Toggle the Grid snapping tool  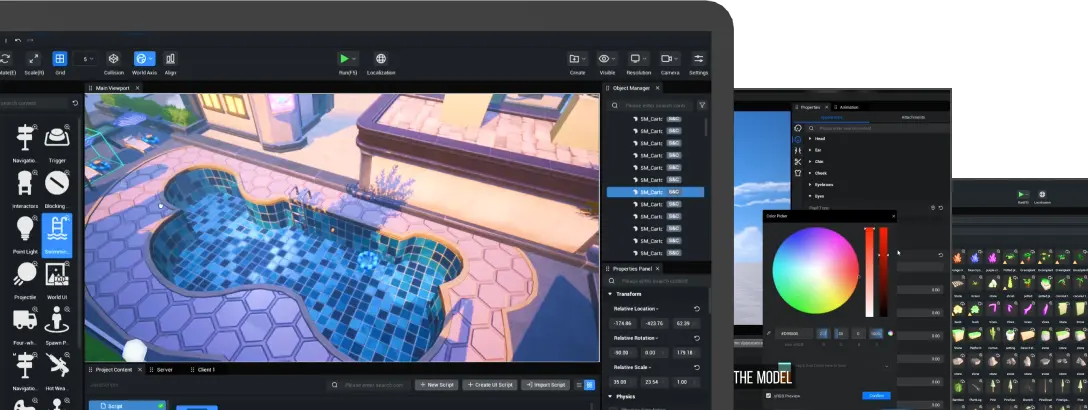pyautogui.click(x=60, y=59)
